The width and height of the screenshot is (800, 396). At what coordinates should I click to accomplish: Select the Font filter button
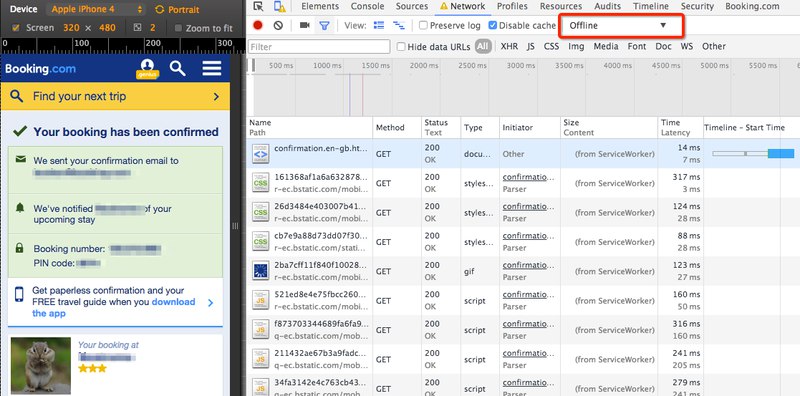pos(637,46)
